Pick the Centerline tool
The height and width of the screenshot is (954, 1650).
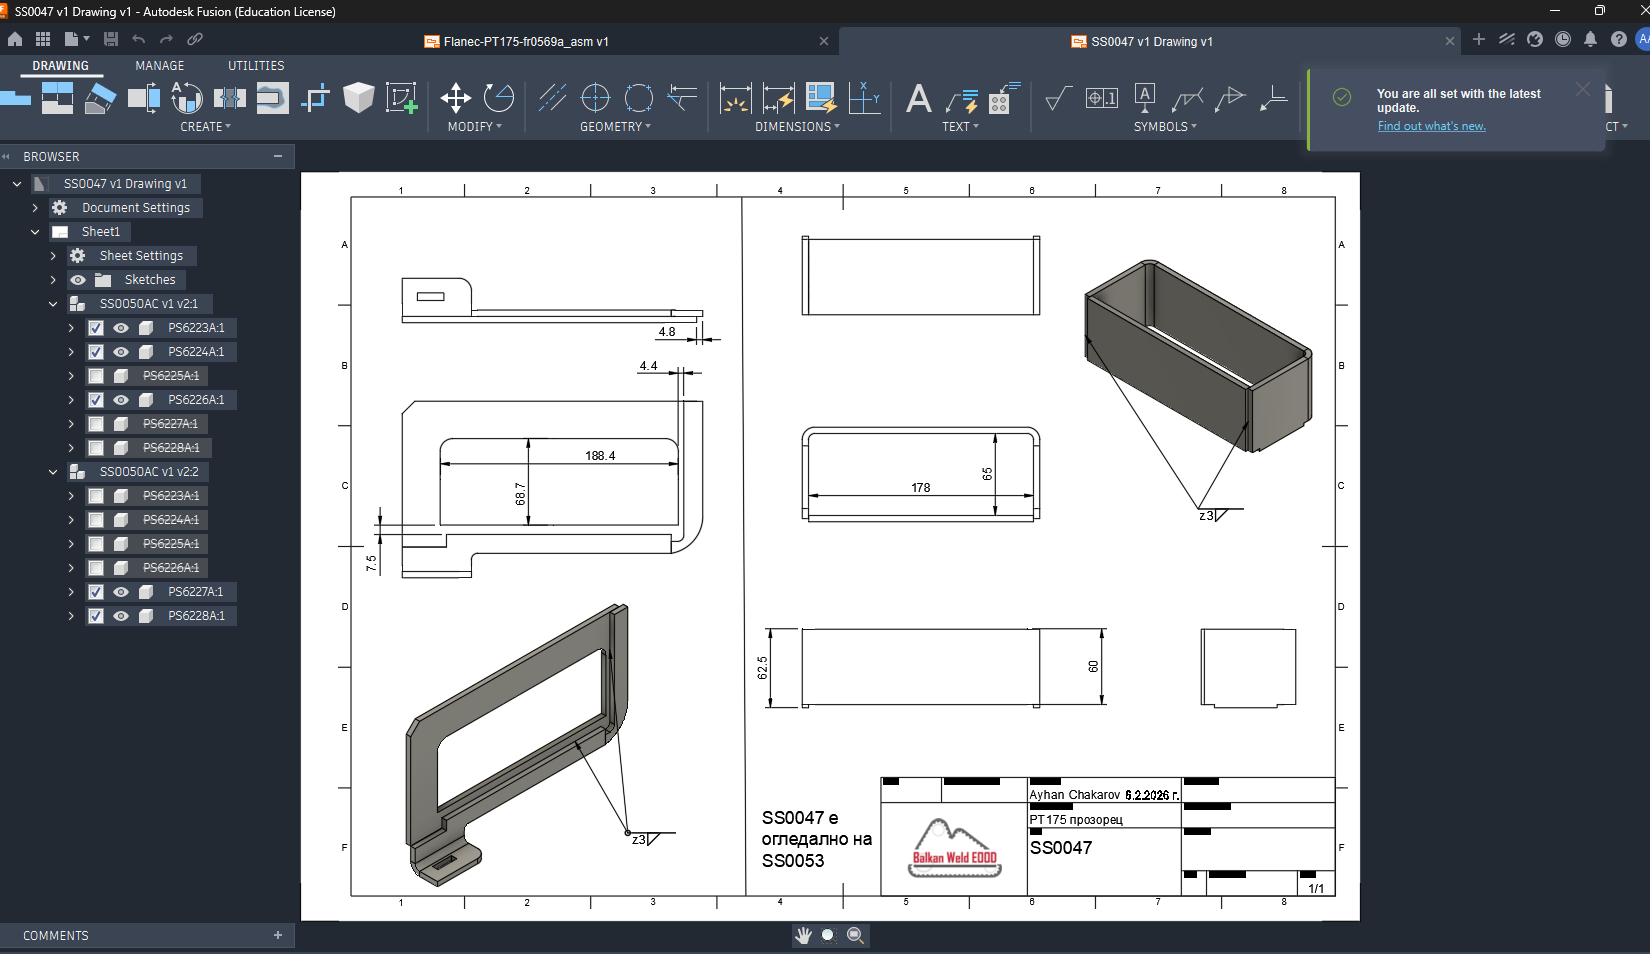[552, 98]
